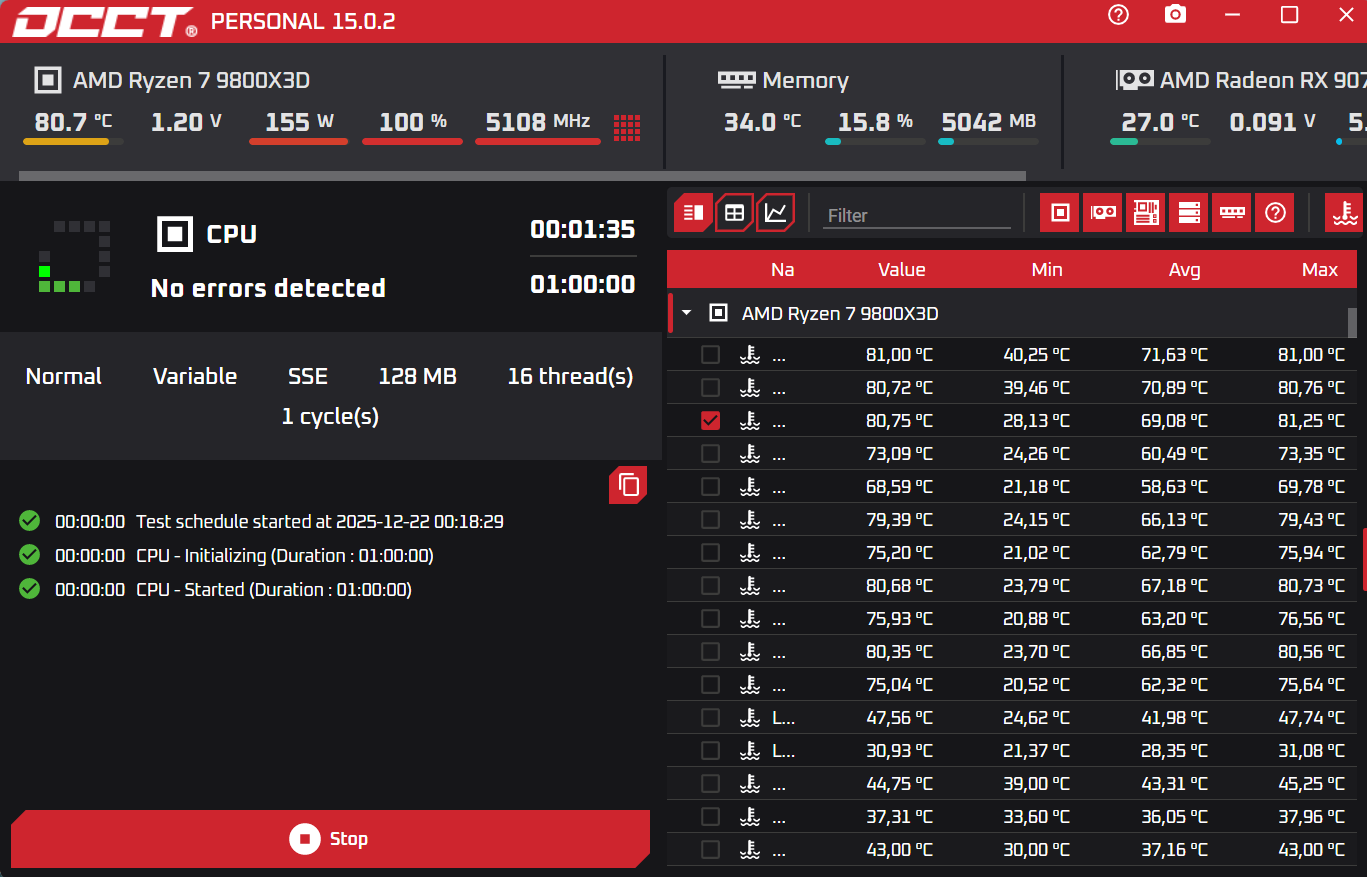Click the 34.0 °C memory temperature
This screenshot has height=877, width=1367.
762,122
